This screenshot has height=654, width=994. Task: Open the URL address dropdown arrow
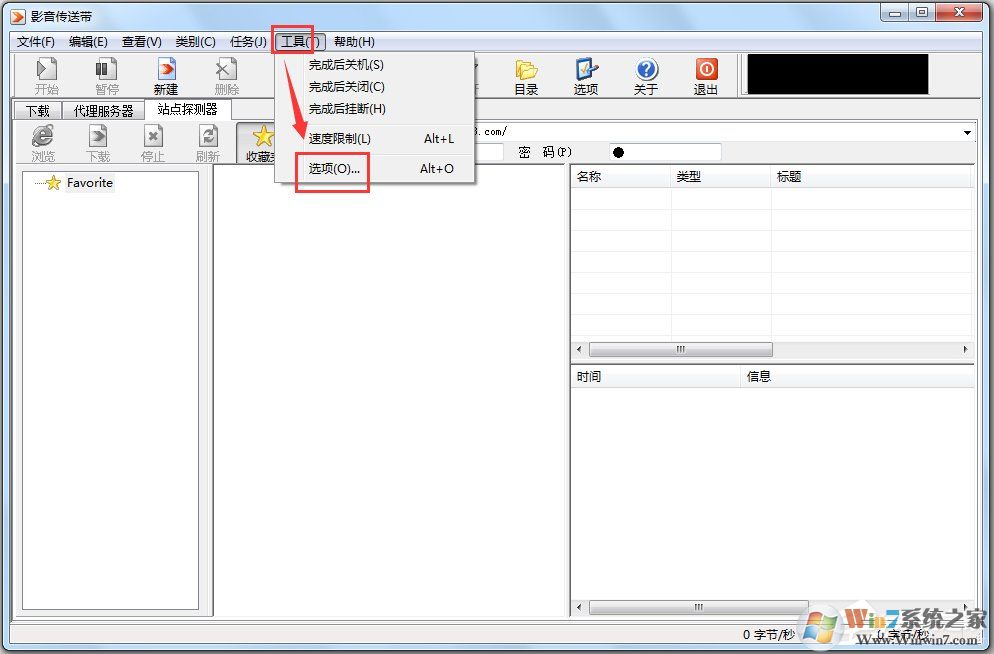click(966, 131)
